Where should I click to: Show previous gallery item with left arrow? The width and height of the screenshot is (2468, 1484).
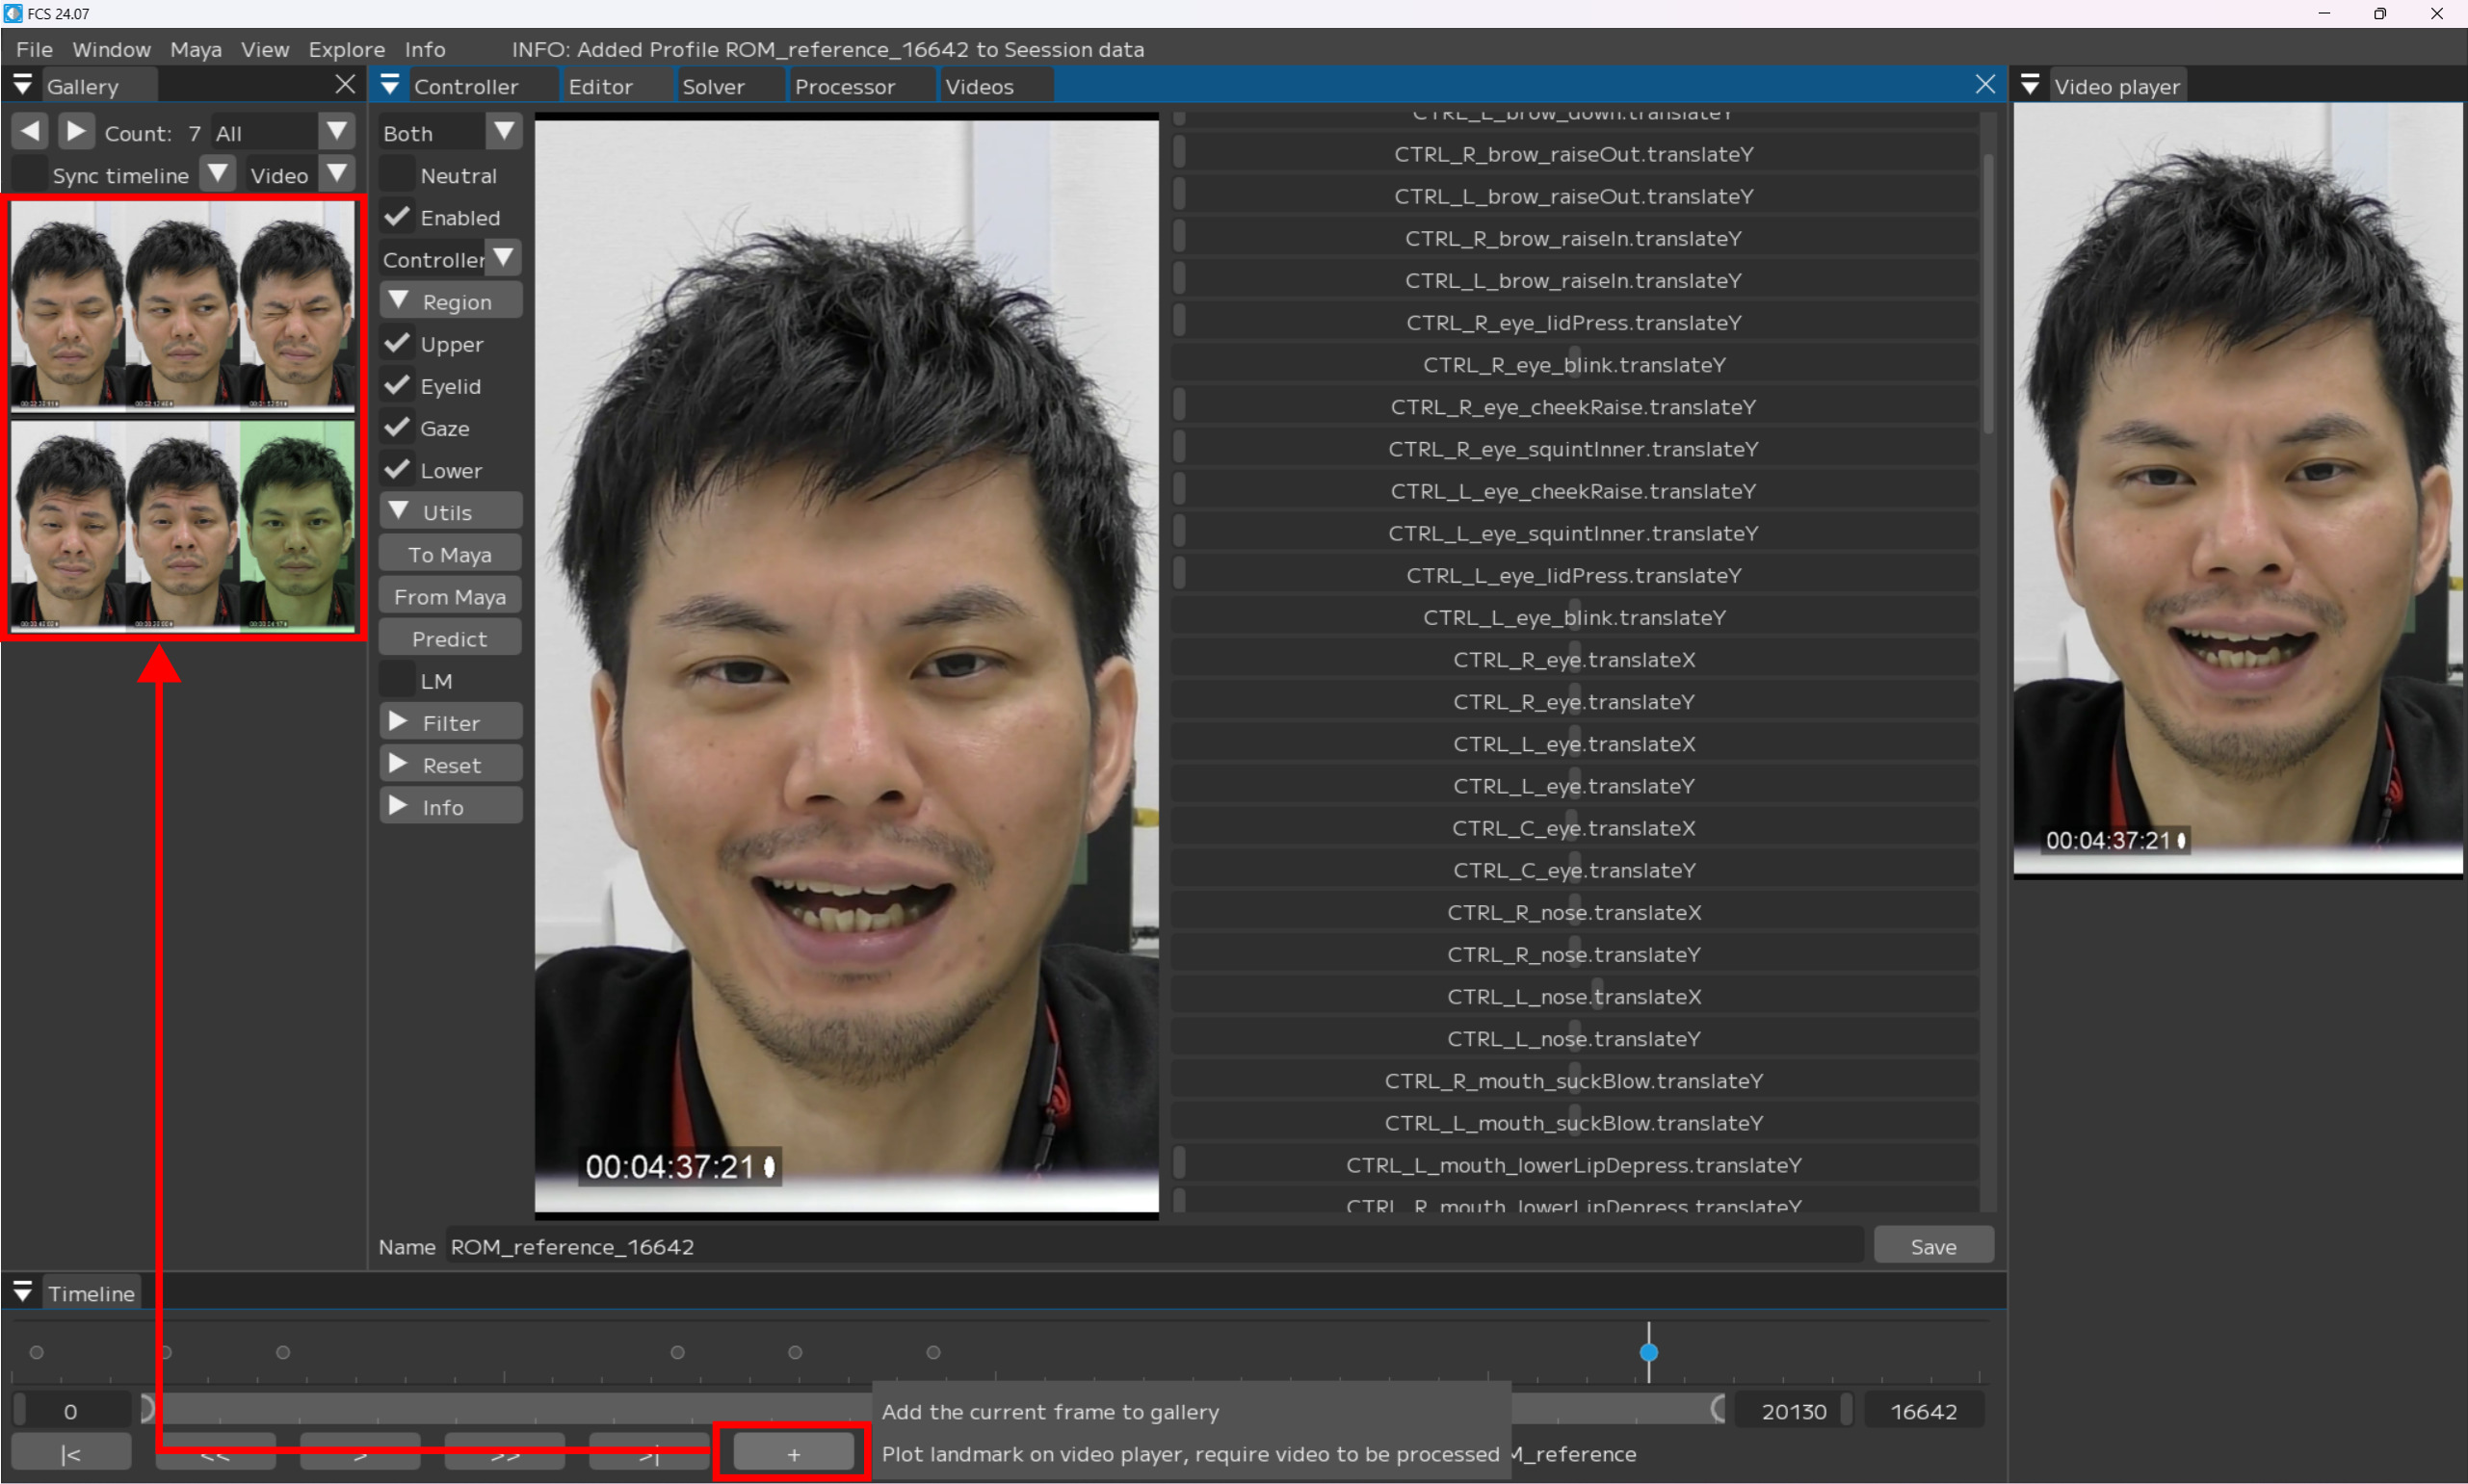pyautogui.click(x=30, y=131)
